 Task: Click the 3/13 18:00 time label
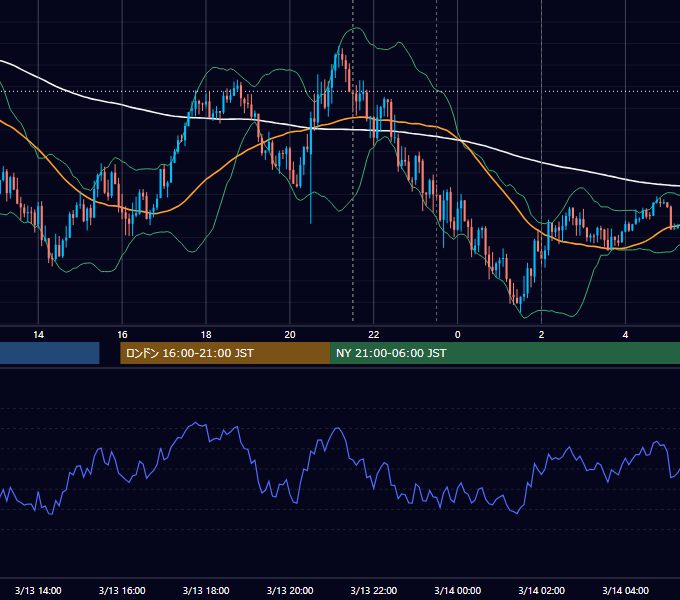pos(206,590)
